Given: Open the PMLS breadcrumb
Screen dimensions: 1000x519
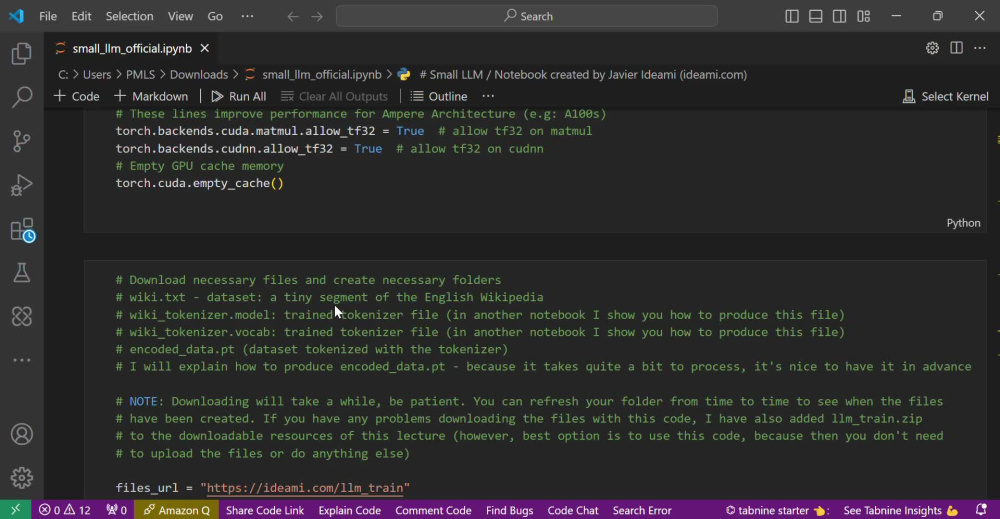Looking at the screenshot, I should (x=140, y=75).
